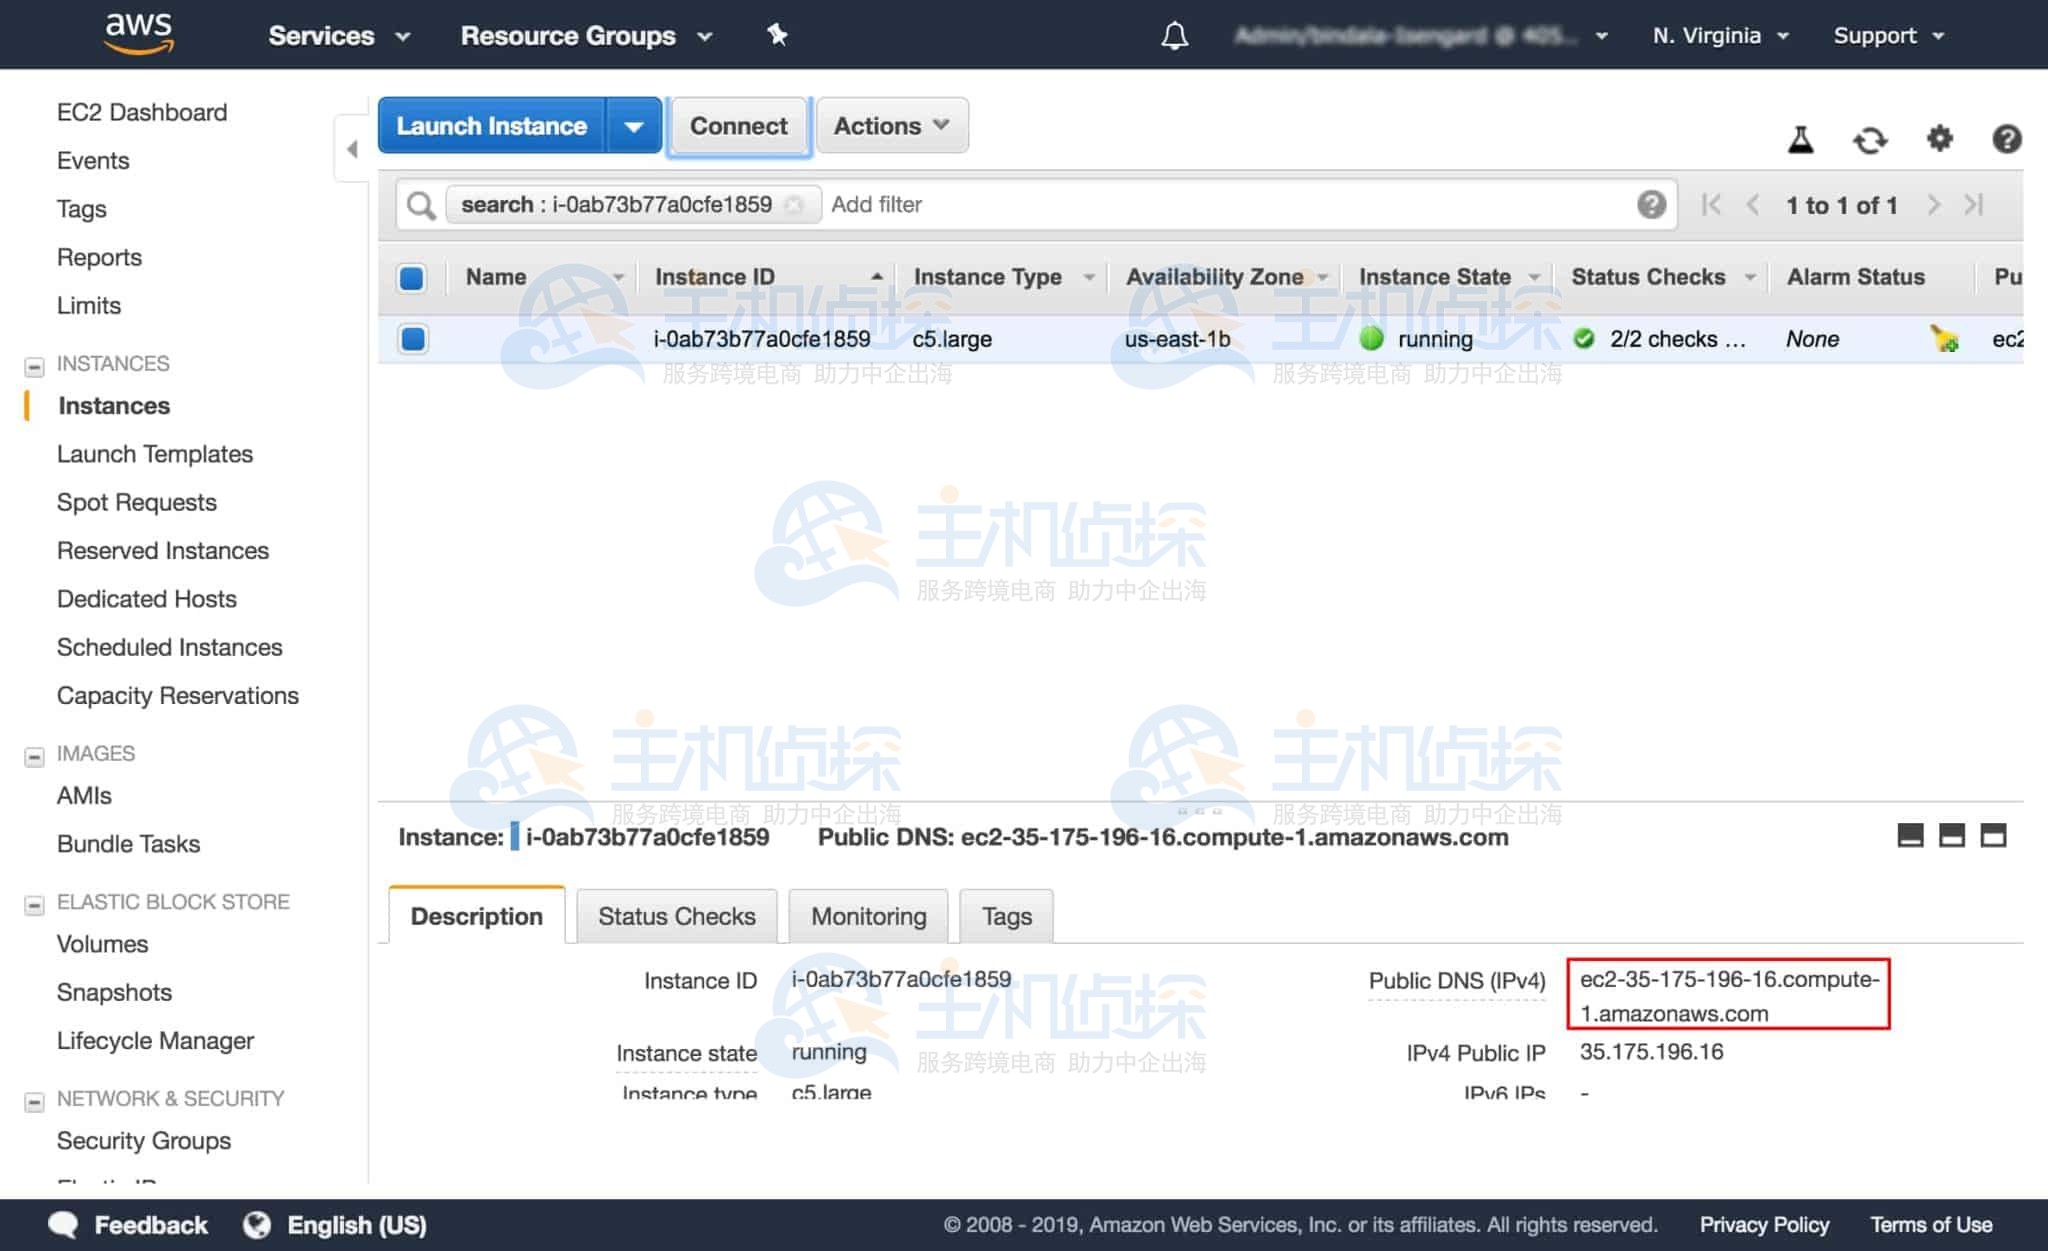Screen dimensions: 2048x1251
Task: Open the Experiments beaker icon
Action: tap(1800, 140)
